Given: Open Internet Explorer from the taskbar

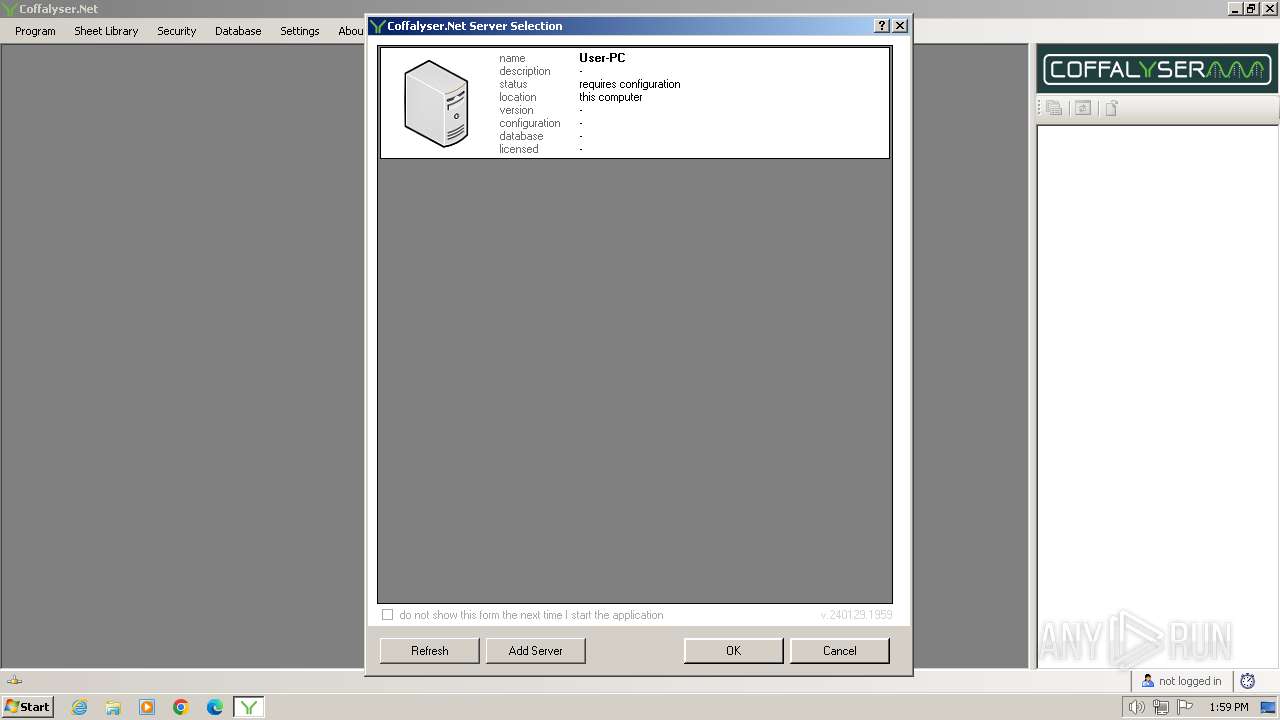Looking at the screenshot, I should tap(79, 707).
